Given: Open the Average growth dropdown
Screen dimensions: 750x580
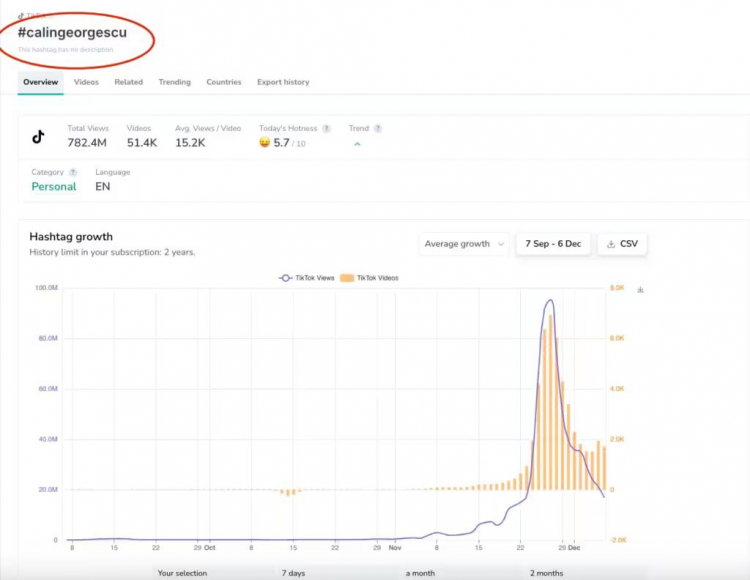Looking at the screenshot, I should (464, 244).
